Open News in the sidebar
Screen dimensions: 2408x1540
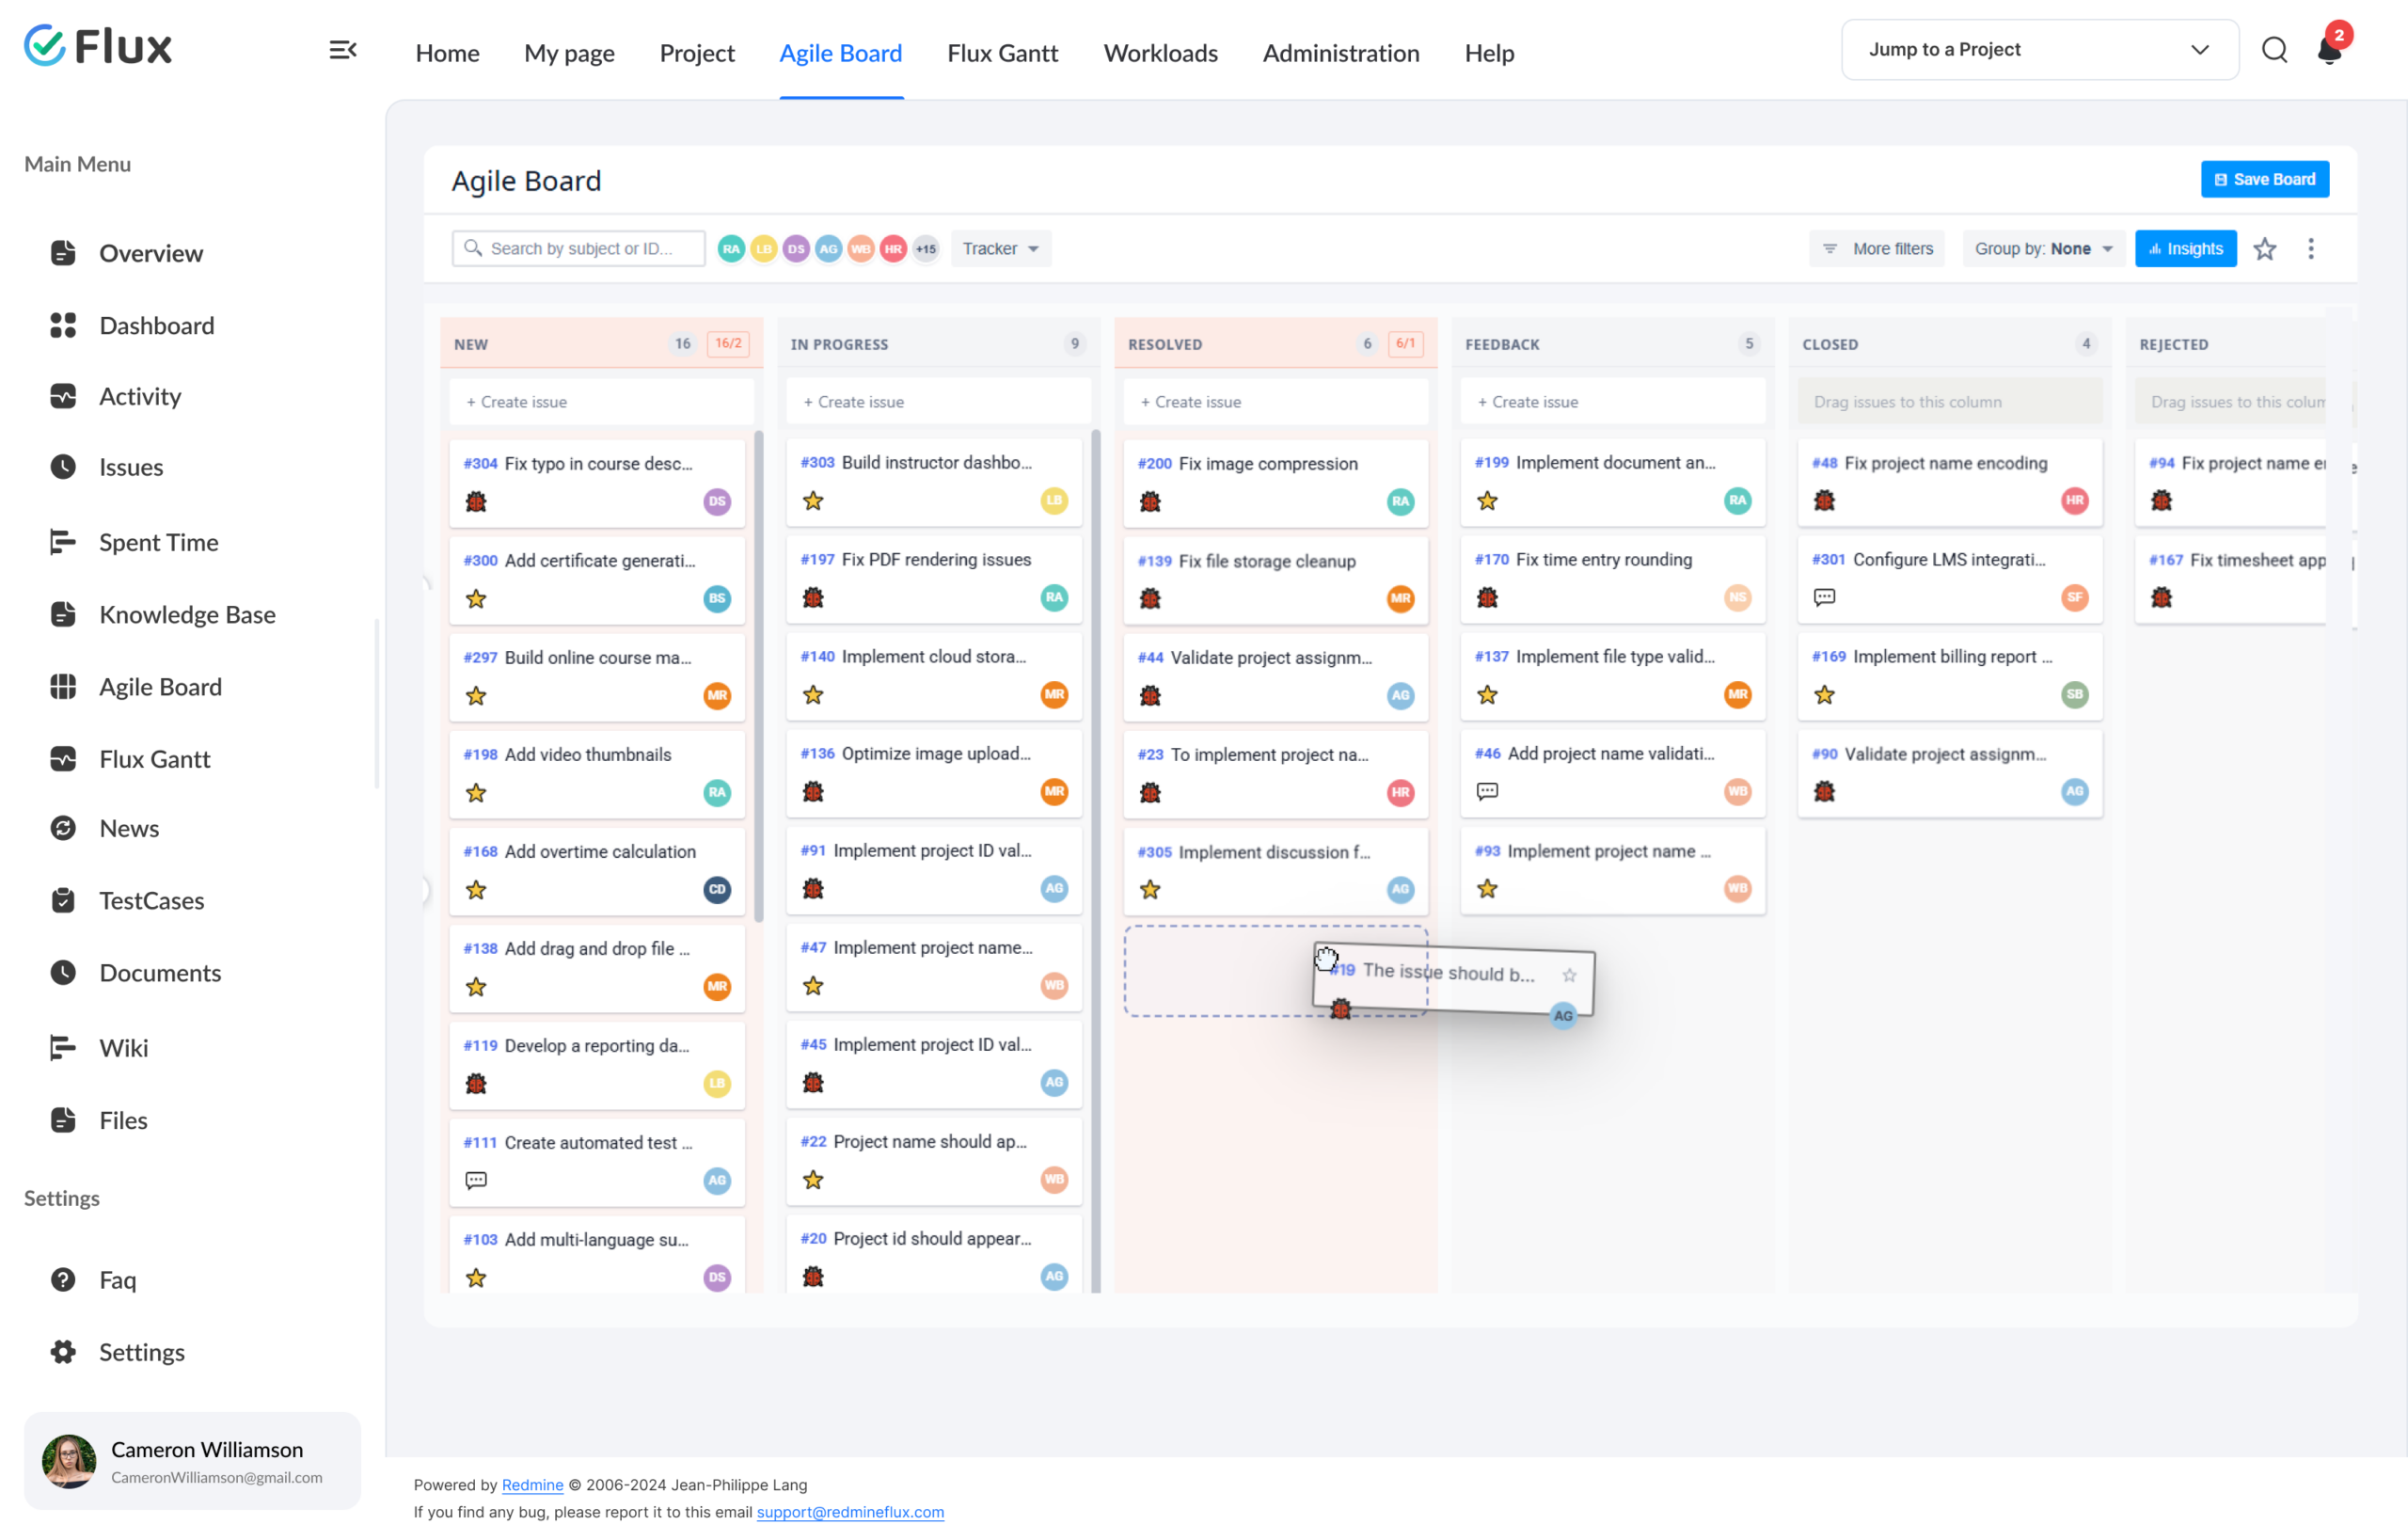(x=129, y=828)
